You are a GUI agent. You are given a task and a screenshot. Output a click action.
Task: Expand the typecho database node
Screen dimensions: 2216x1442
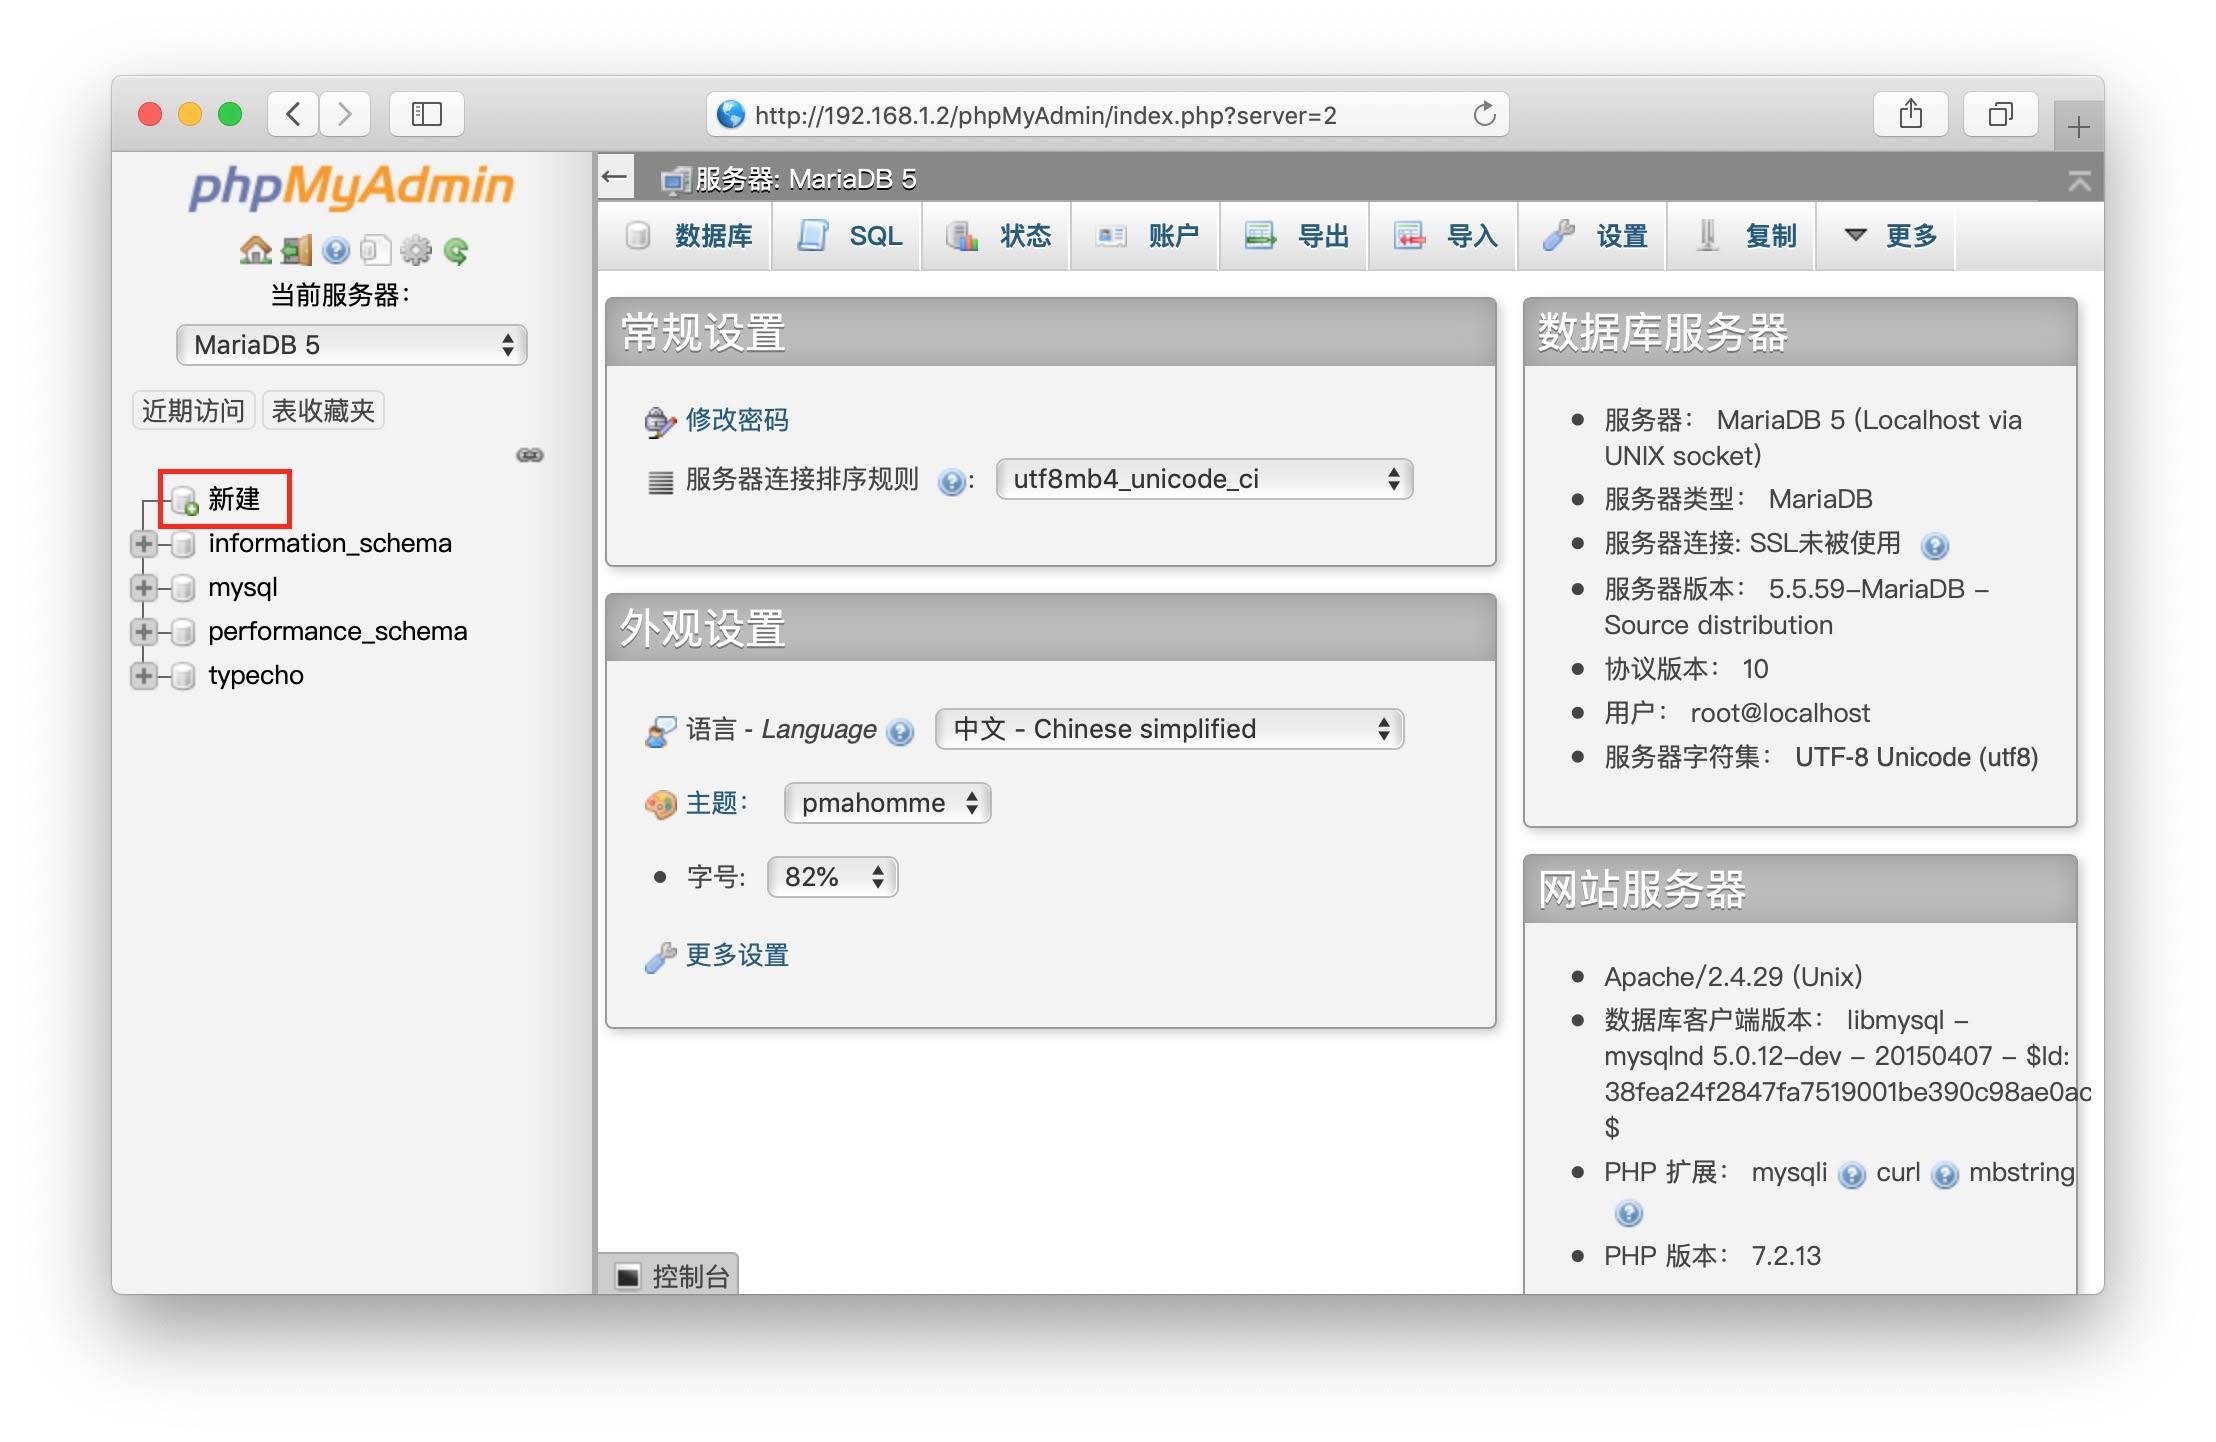[x=144, y=676]
